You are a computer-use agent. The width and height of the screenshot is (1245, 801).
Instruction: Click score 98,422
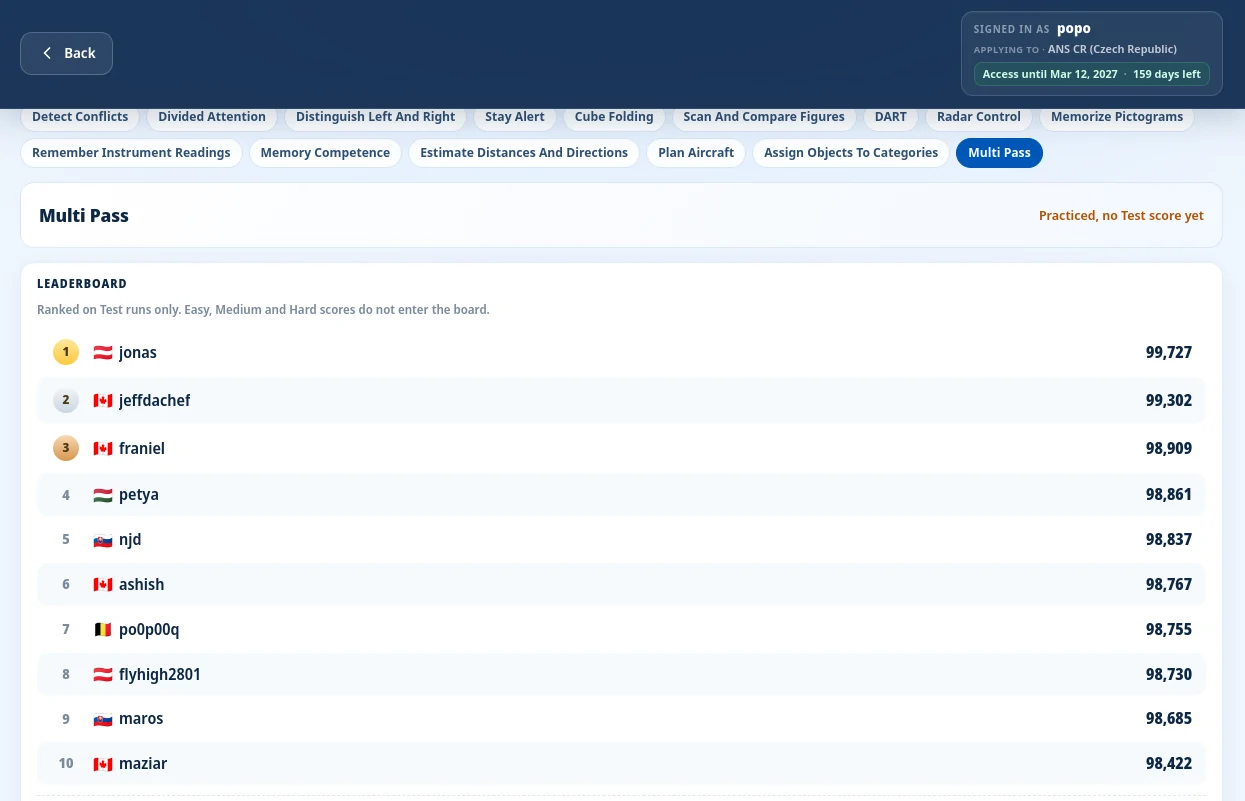coord(1169,763)
